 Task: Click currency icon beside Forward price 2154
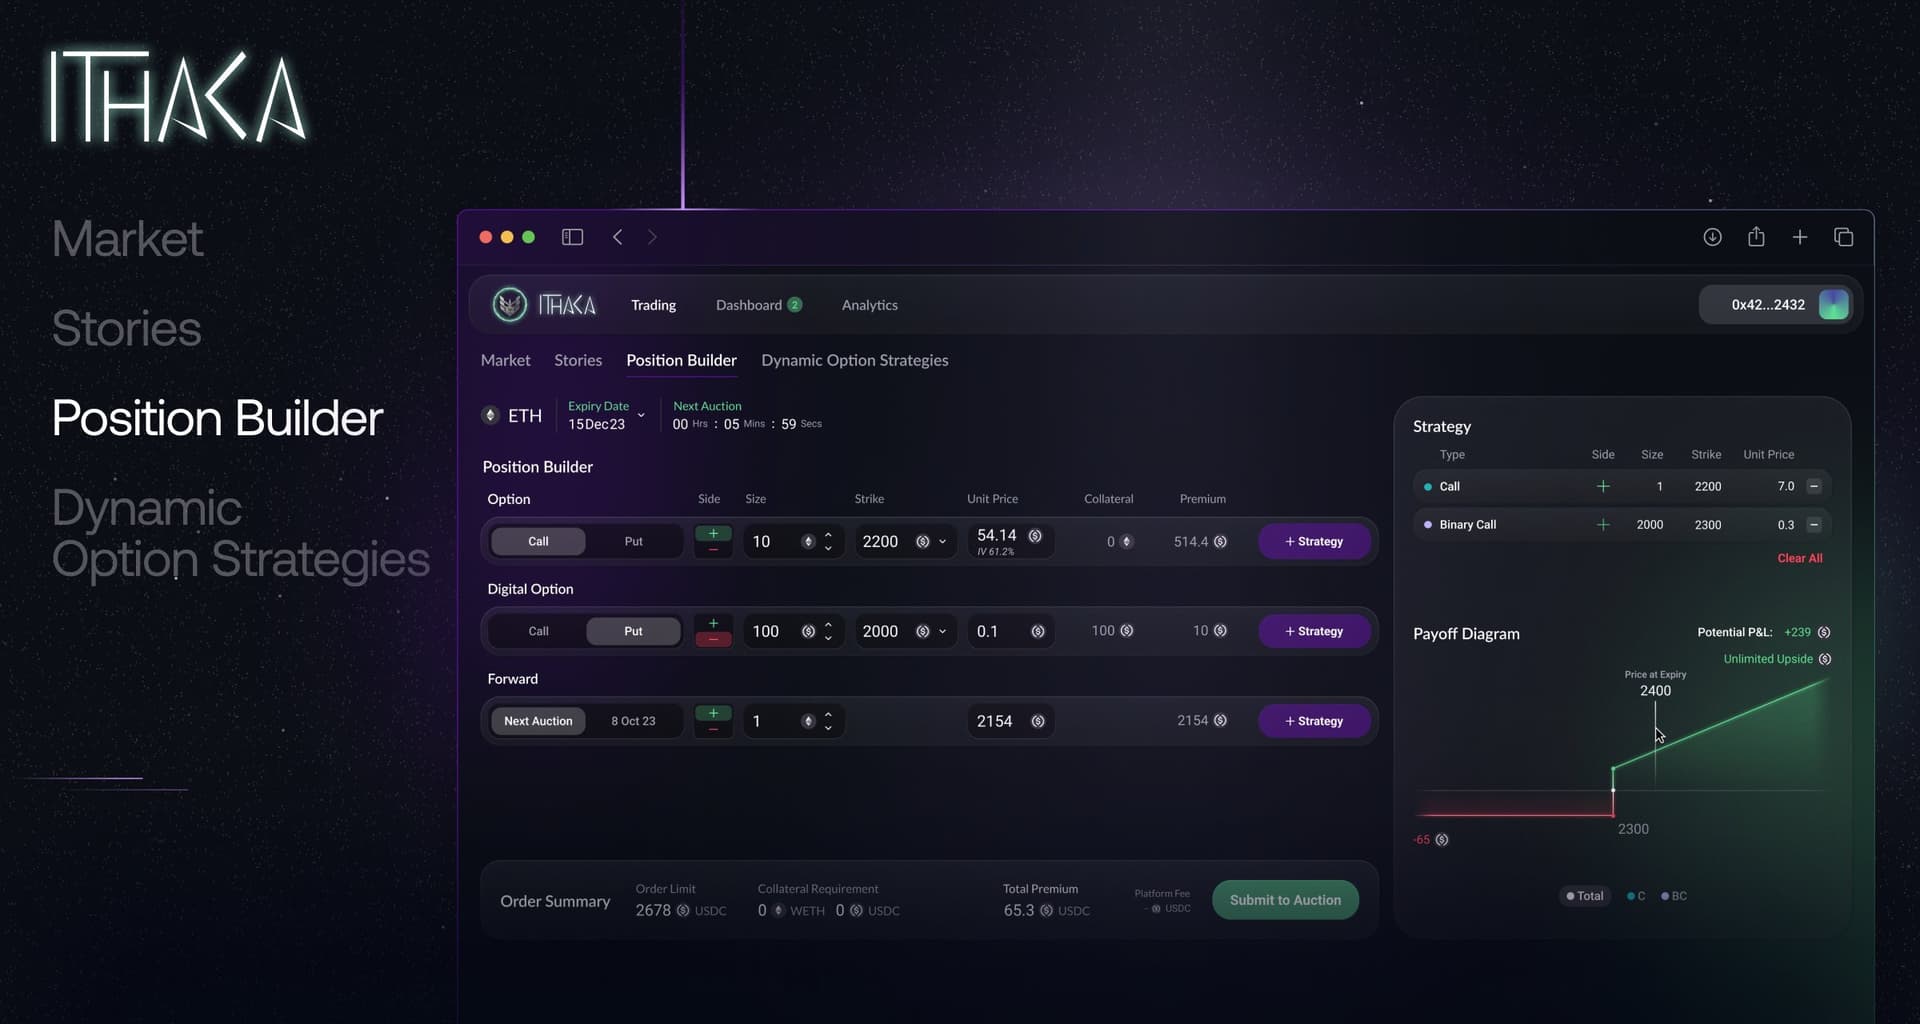tap(1038, 721)
